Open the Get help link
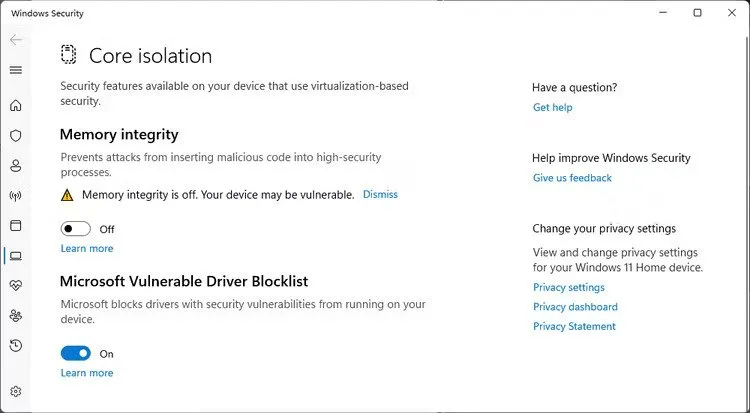 pos(553,107)
